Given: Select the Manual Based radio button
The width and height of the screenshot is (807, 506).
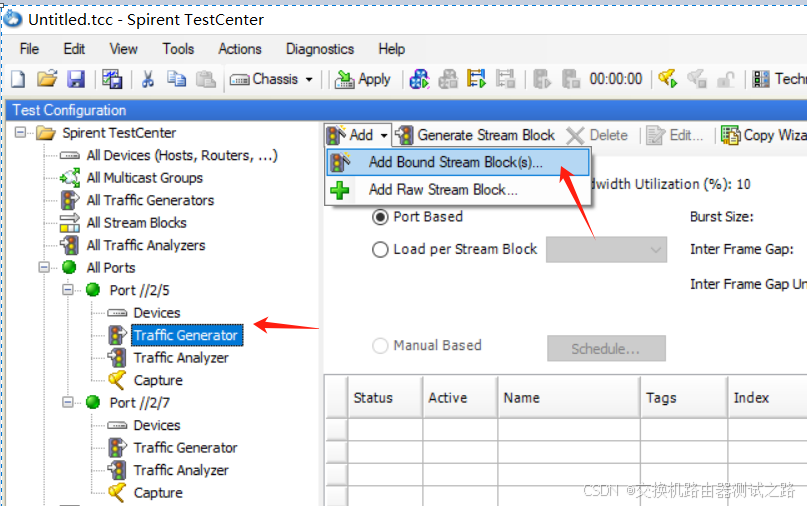Looking at the screenshot, I should 380,346.
